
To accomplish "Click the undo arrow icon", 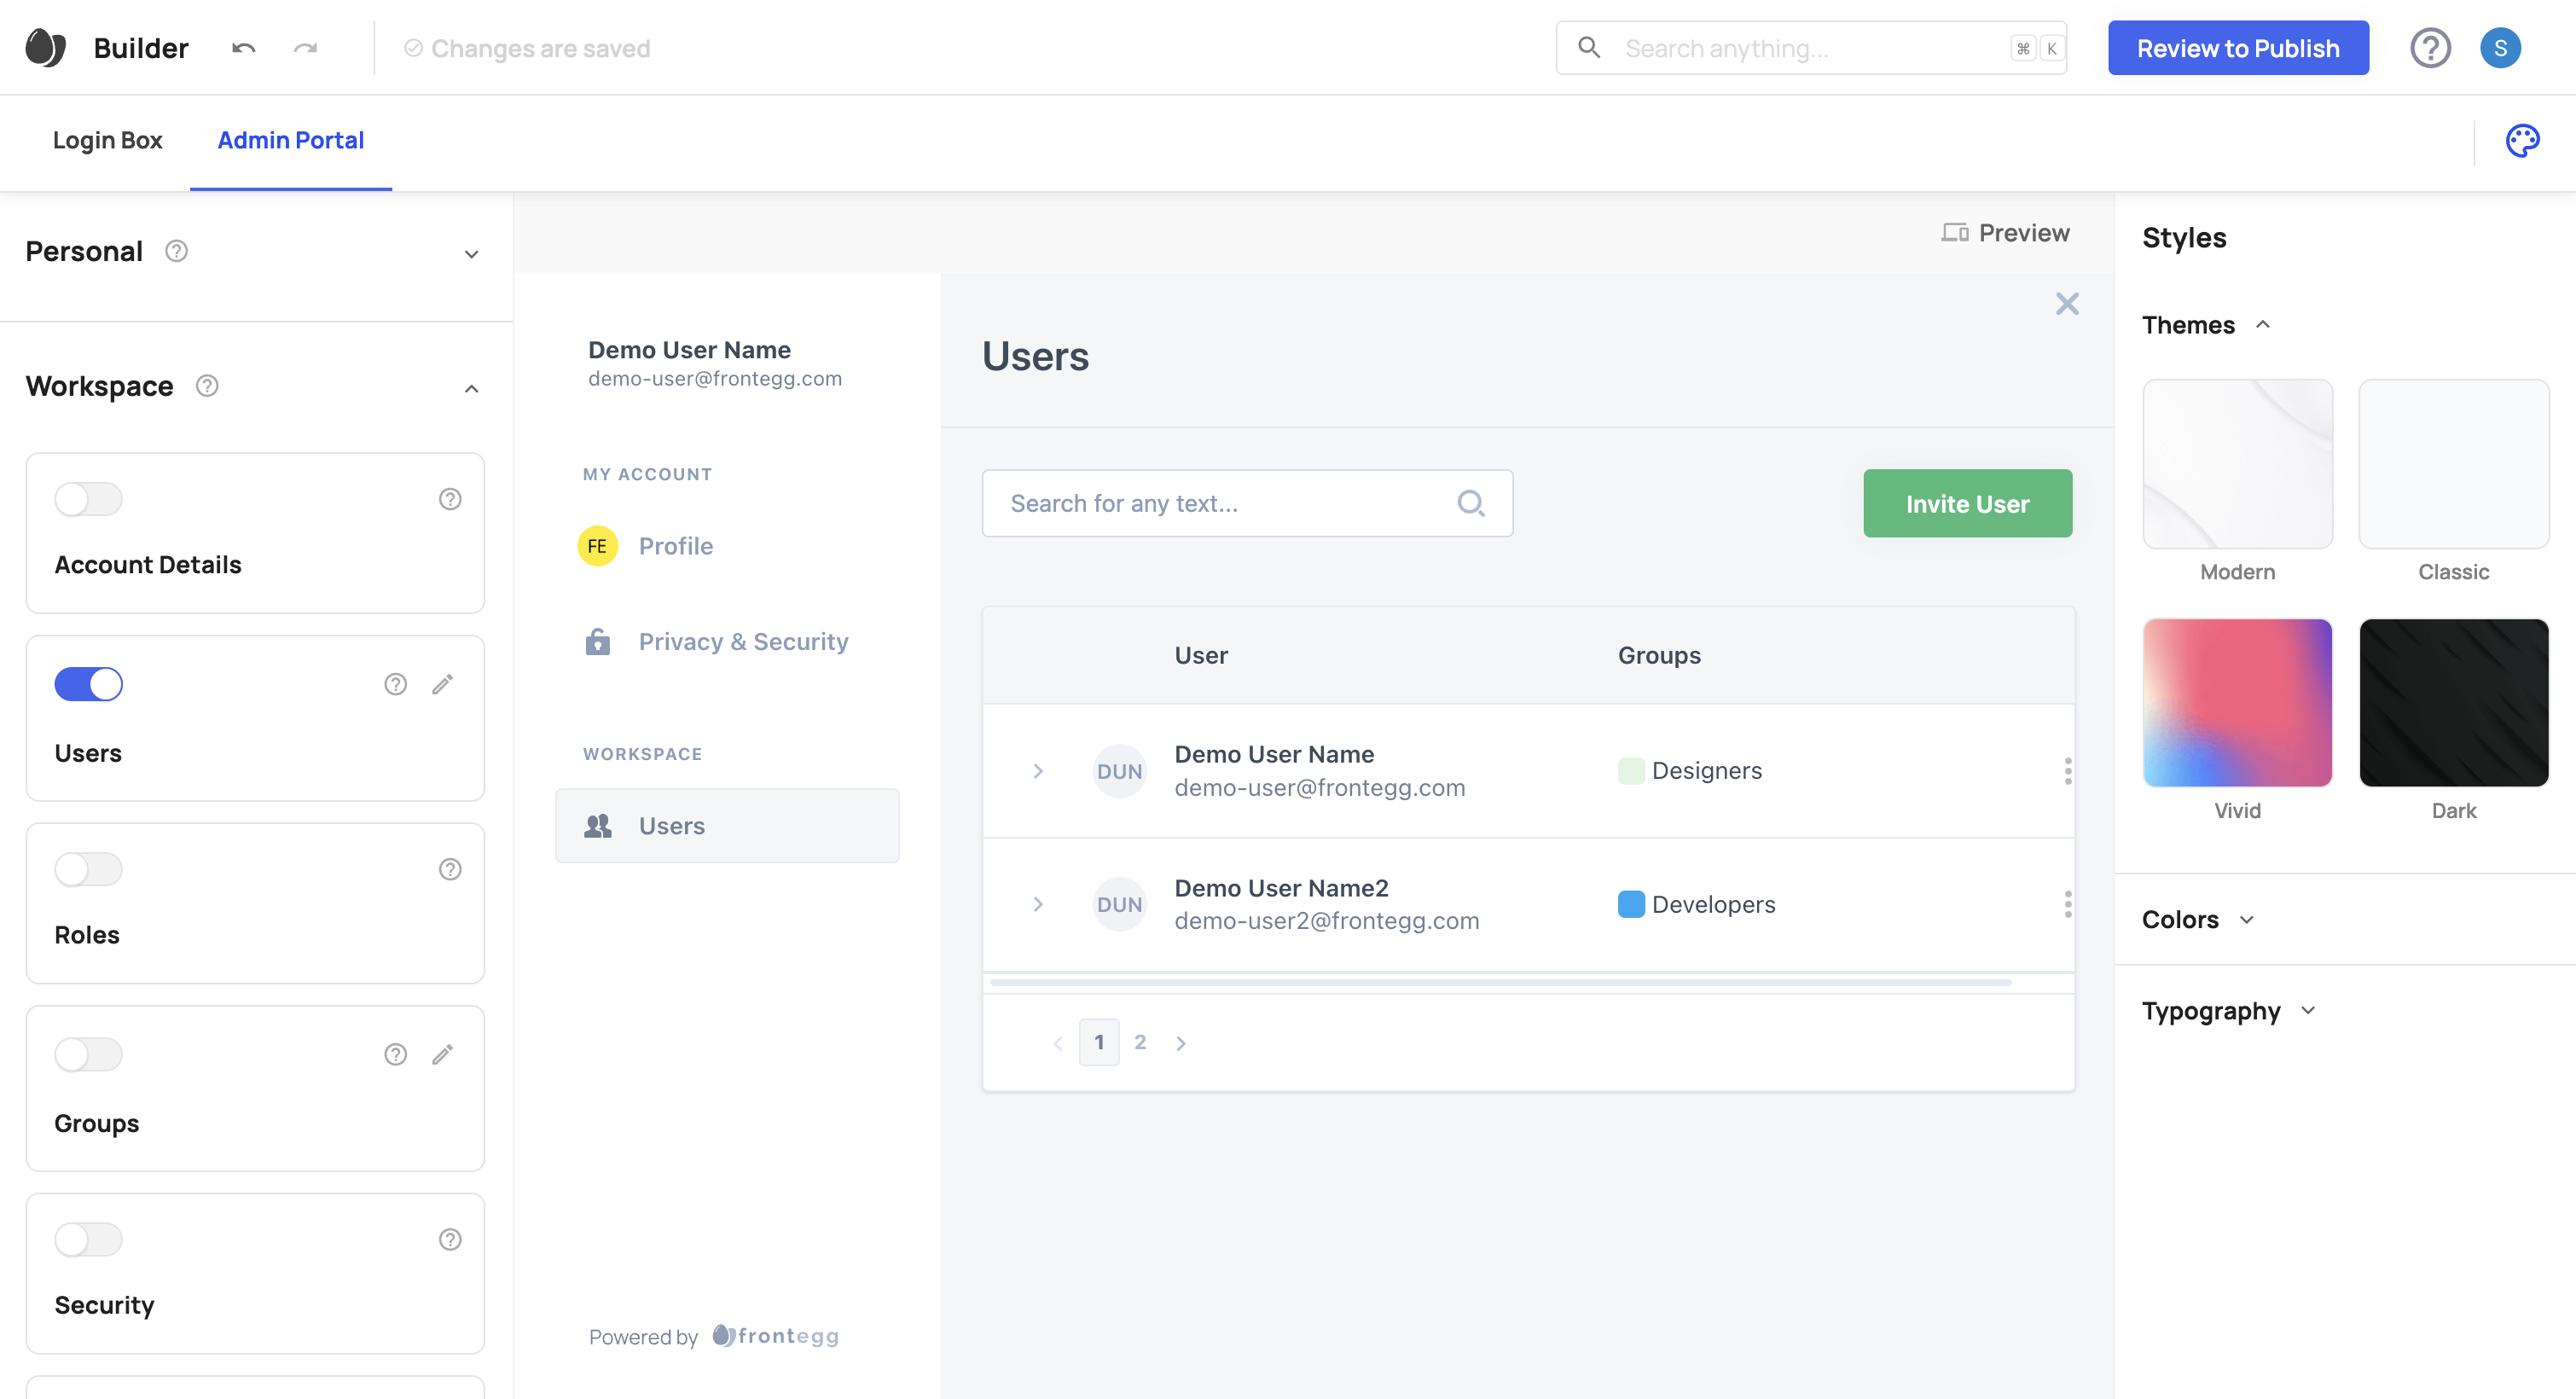I will click(x=243, y=48).
